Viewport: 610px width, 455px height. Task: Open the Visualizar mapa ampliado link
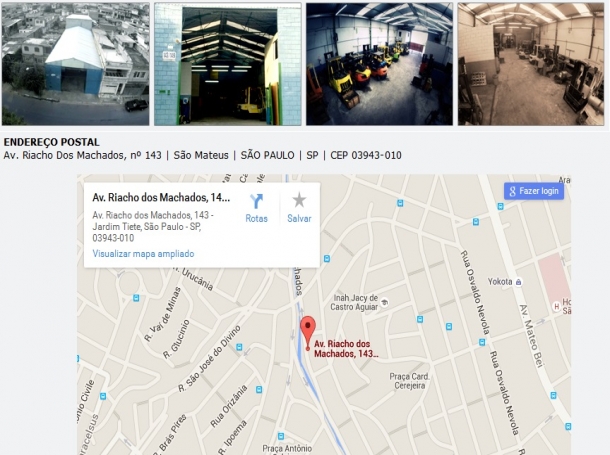[143, 254]
